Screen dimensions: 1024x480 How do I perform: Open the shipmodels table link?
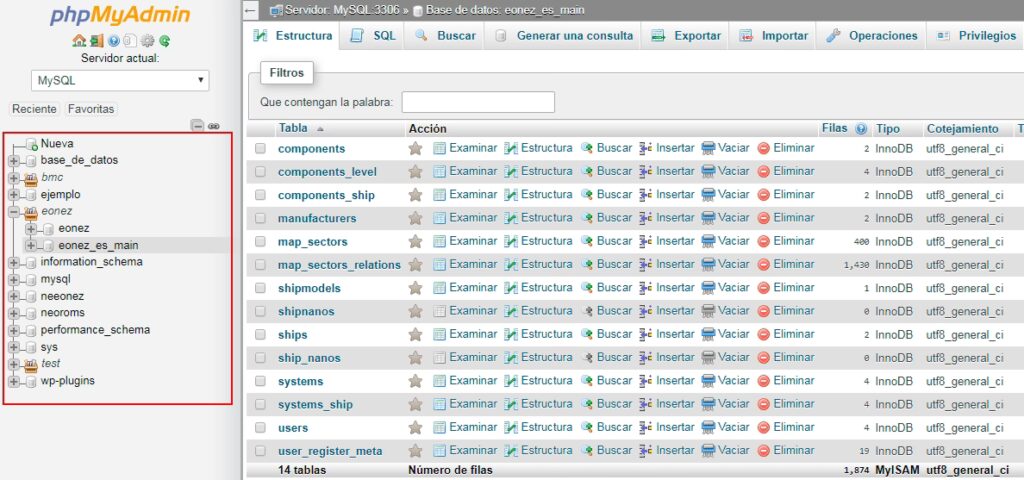(309, 288)
